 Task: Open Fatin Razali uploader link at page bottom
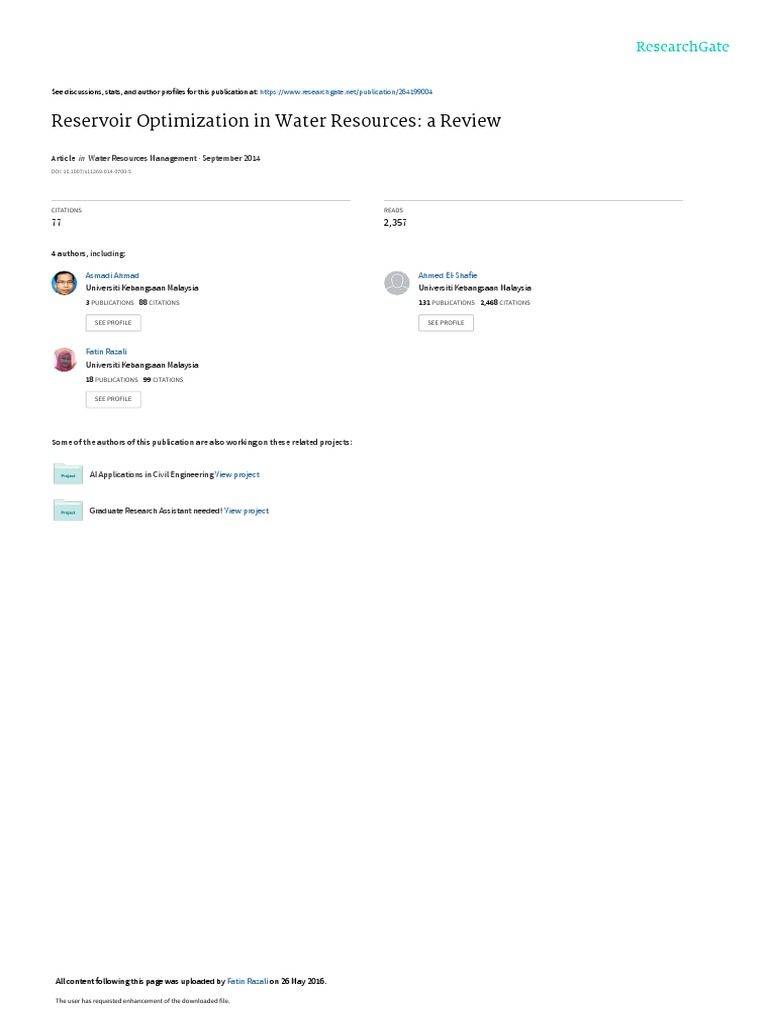(248, 982)
